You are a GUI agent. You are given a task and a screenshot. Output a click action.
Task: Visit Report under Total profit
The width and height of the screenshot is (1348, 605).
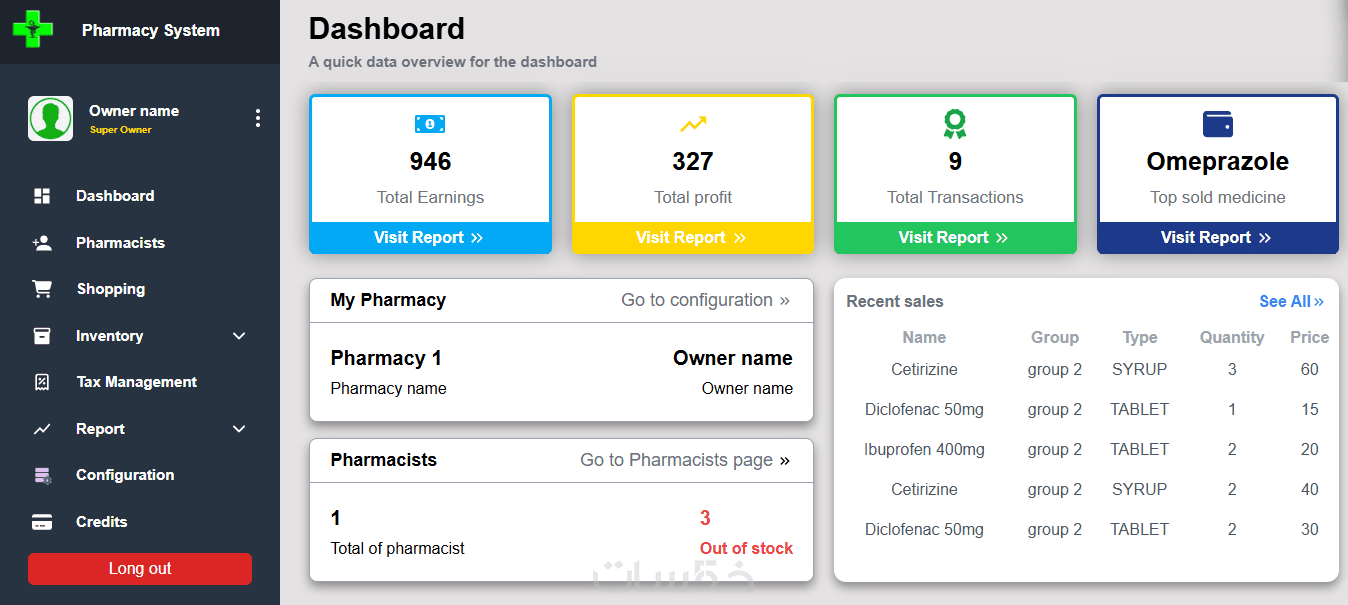tap(691, 238)
